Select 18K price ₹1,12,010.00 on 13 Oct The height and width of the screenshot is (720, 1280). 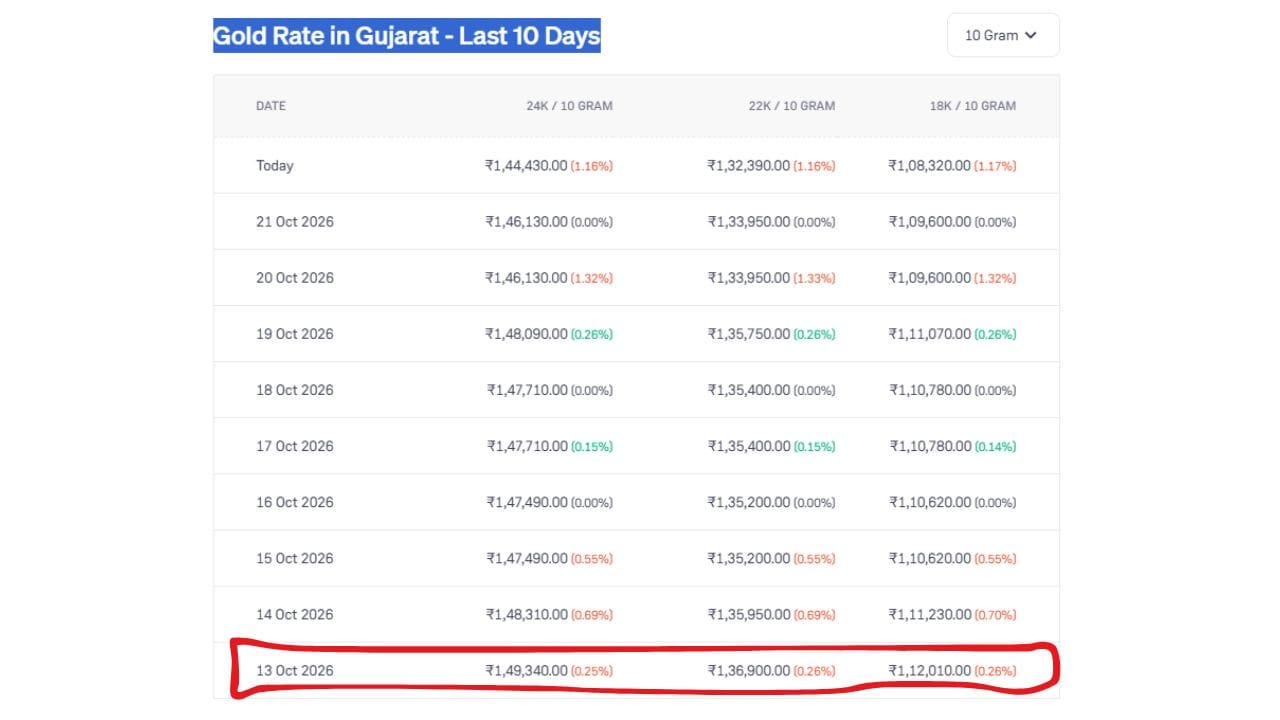click(930, 670)
